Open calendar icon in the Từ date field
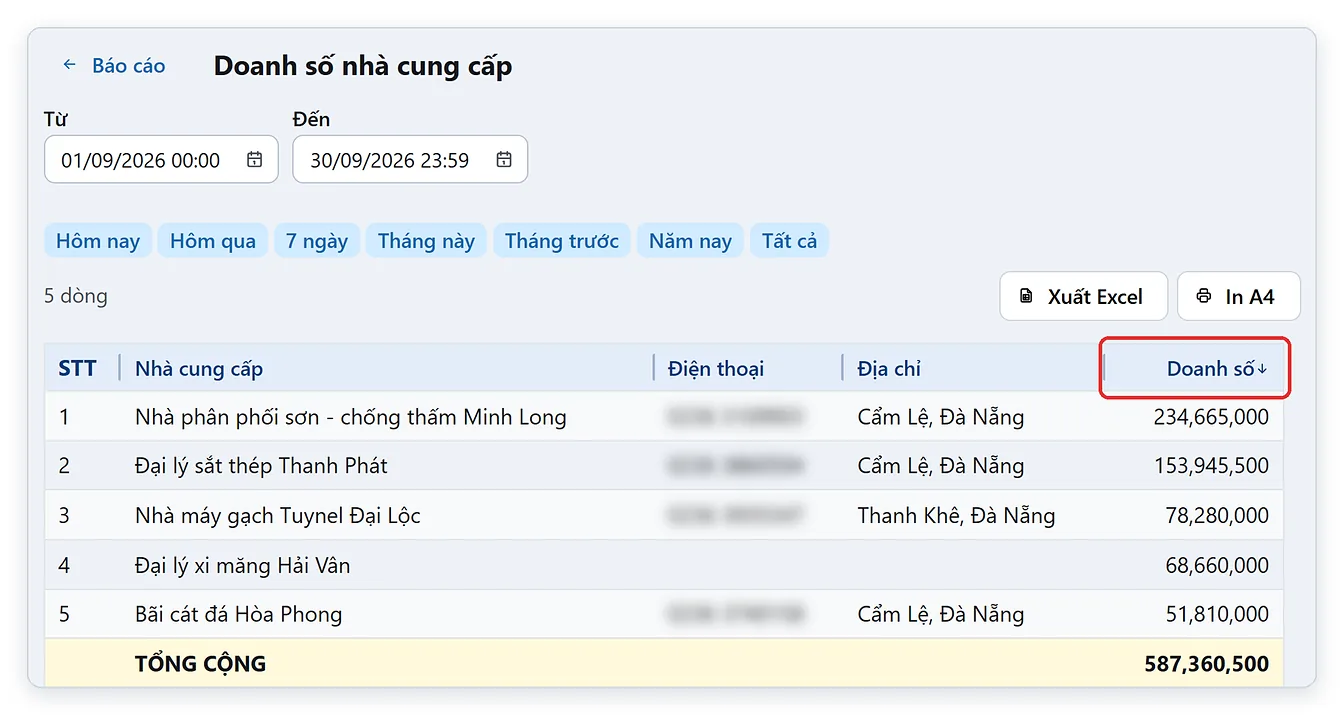The width and height of the screenshot is (1344, 715). (x=255, y=160)
